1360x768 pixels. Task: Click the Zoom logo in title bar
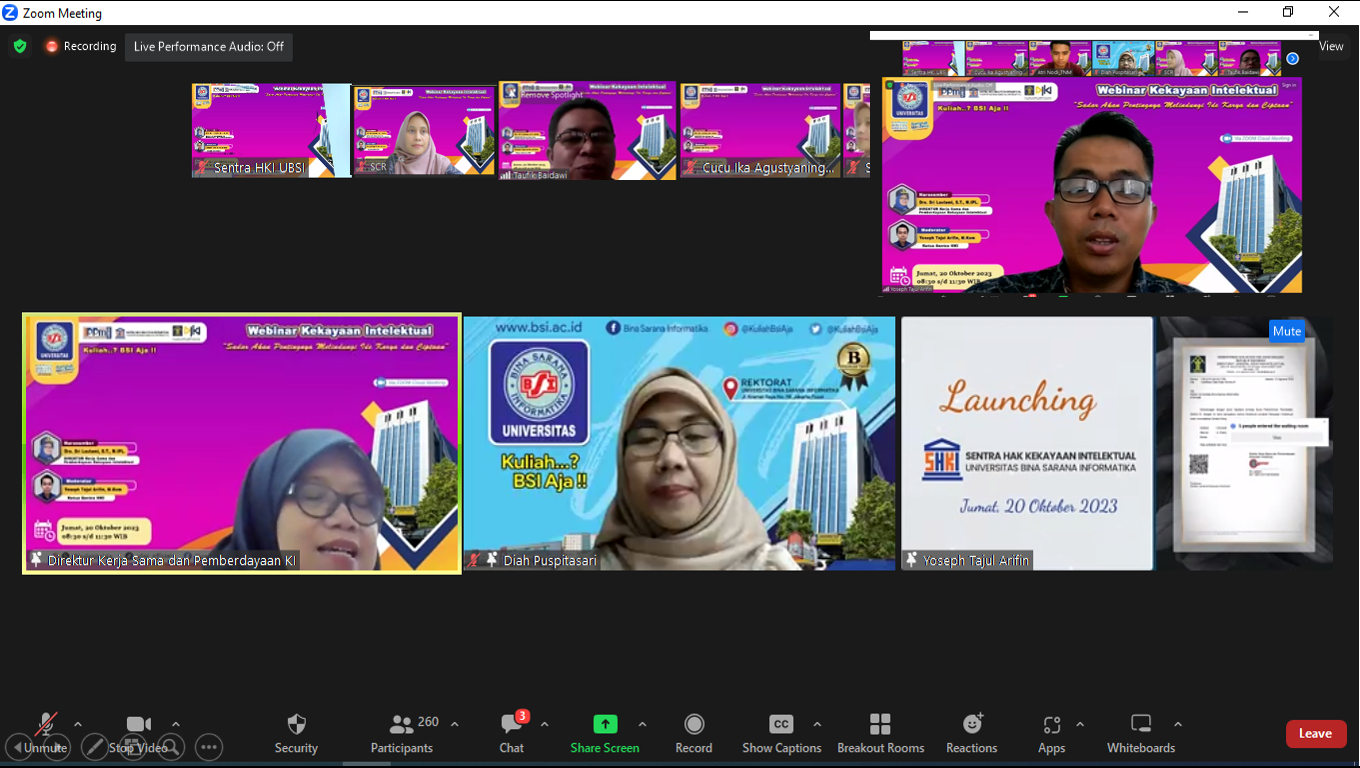click(x=11, y=13)
